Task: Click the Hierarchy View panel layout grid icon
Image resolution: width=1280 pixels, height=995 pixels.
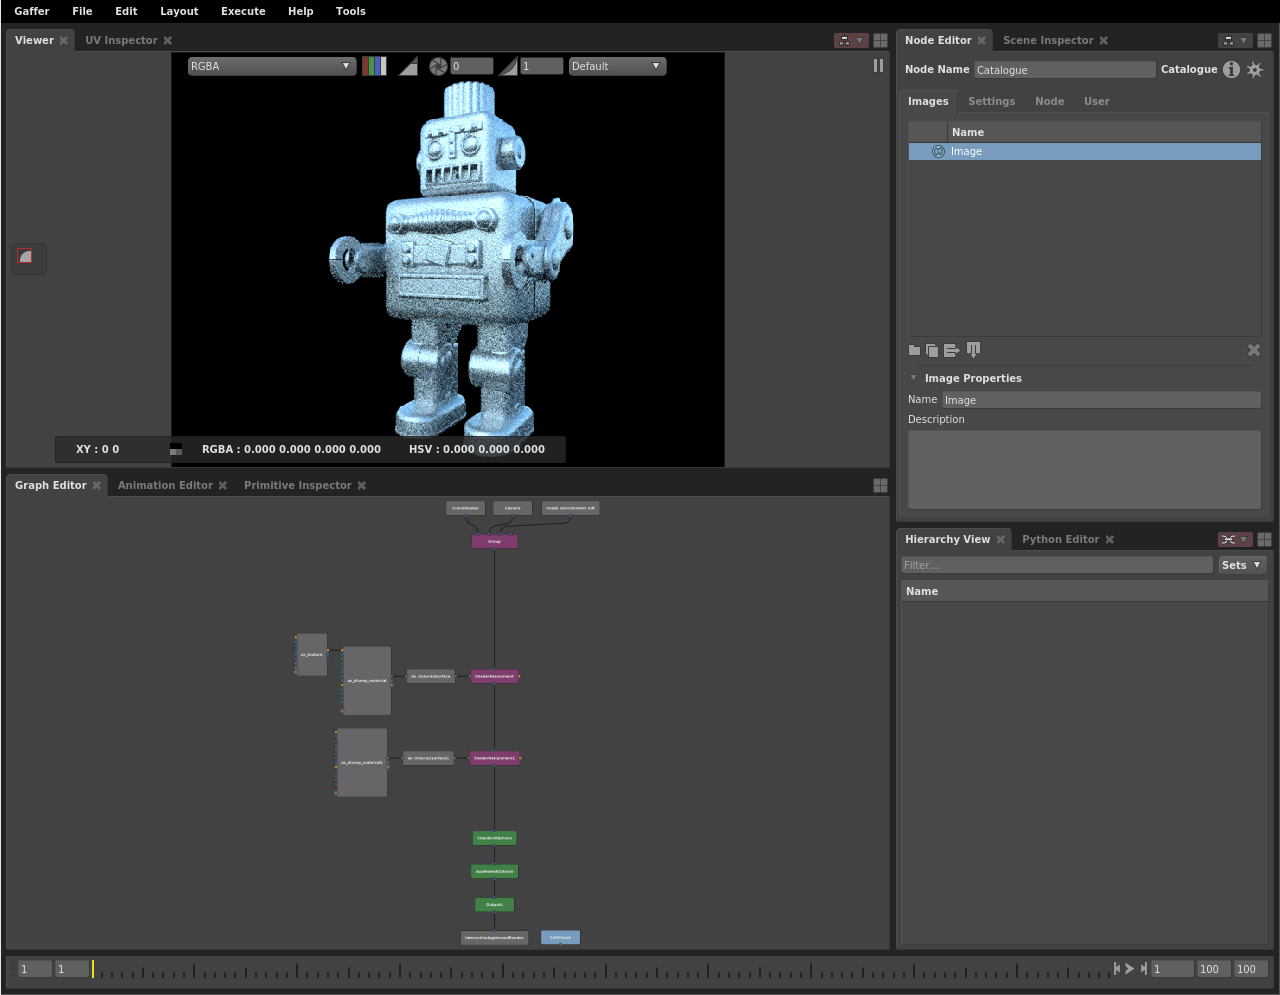Action: (x=1264, y=539)
